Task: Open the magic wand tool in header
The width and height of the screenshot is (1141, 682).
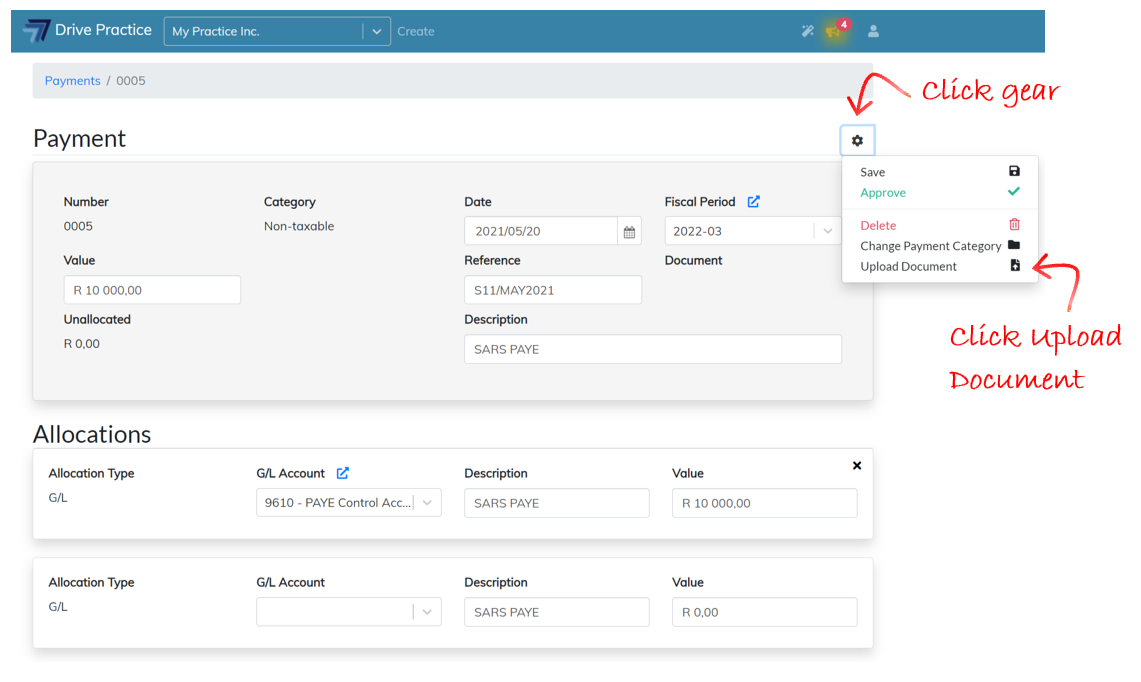Action: click(808, 31)
